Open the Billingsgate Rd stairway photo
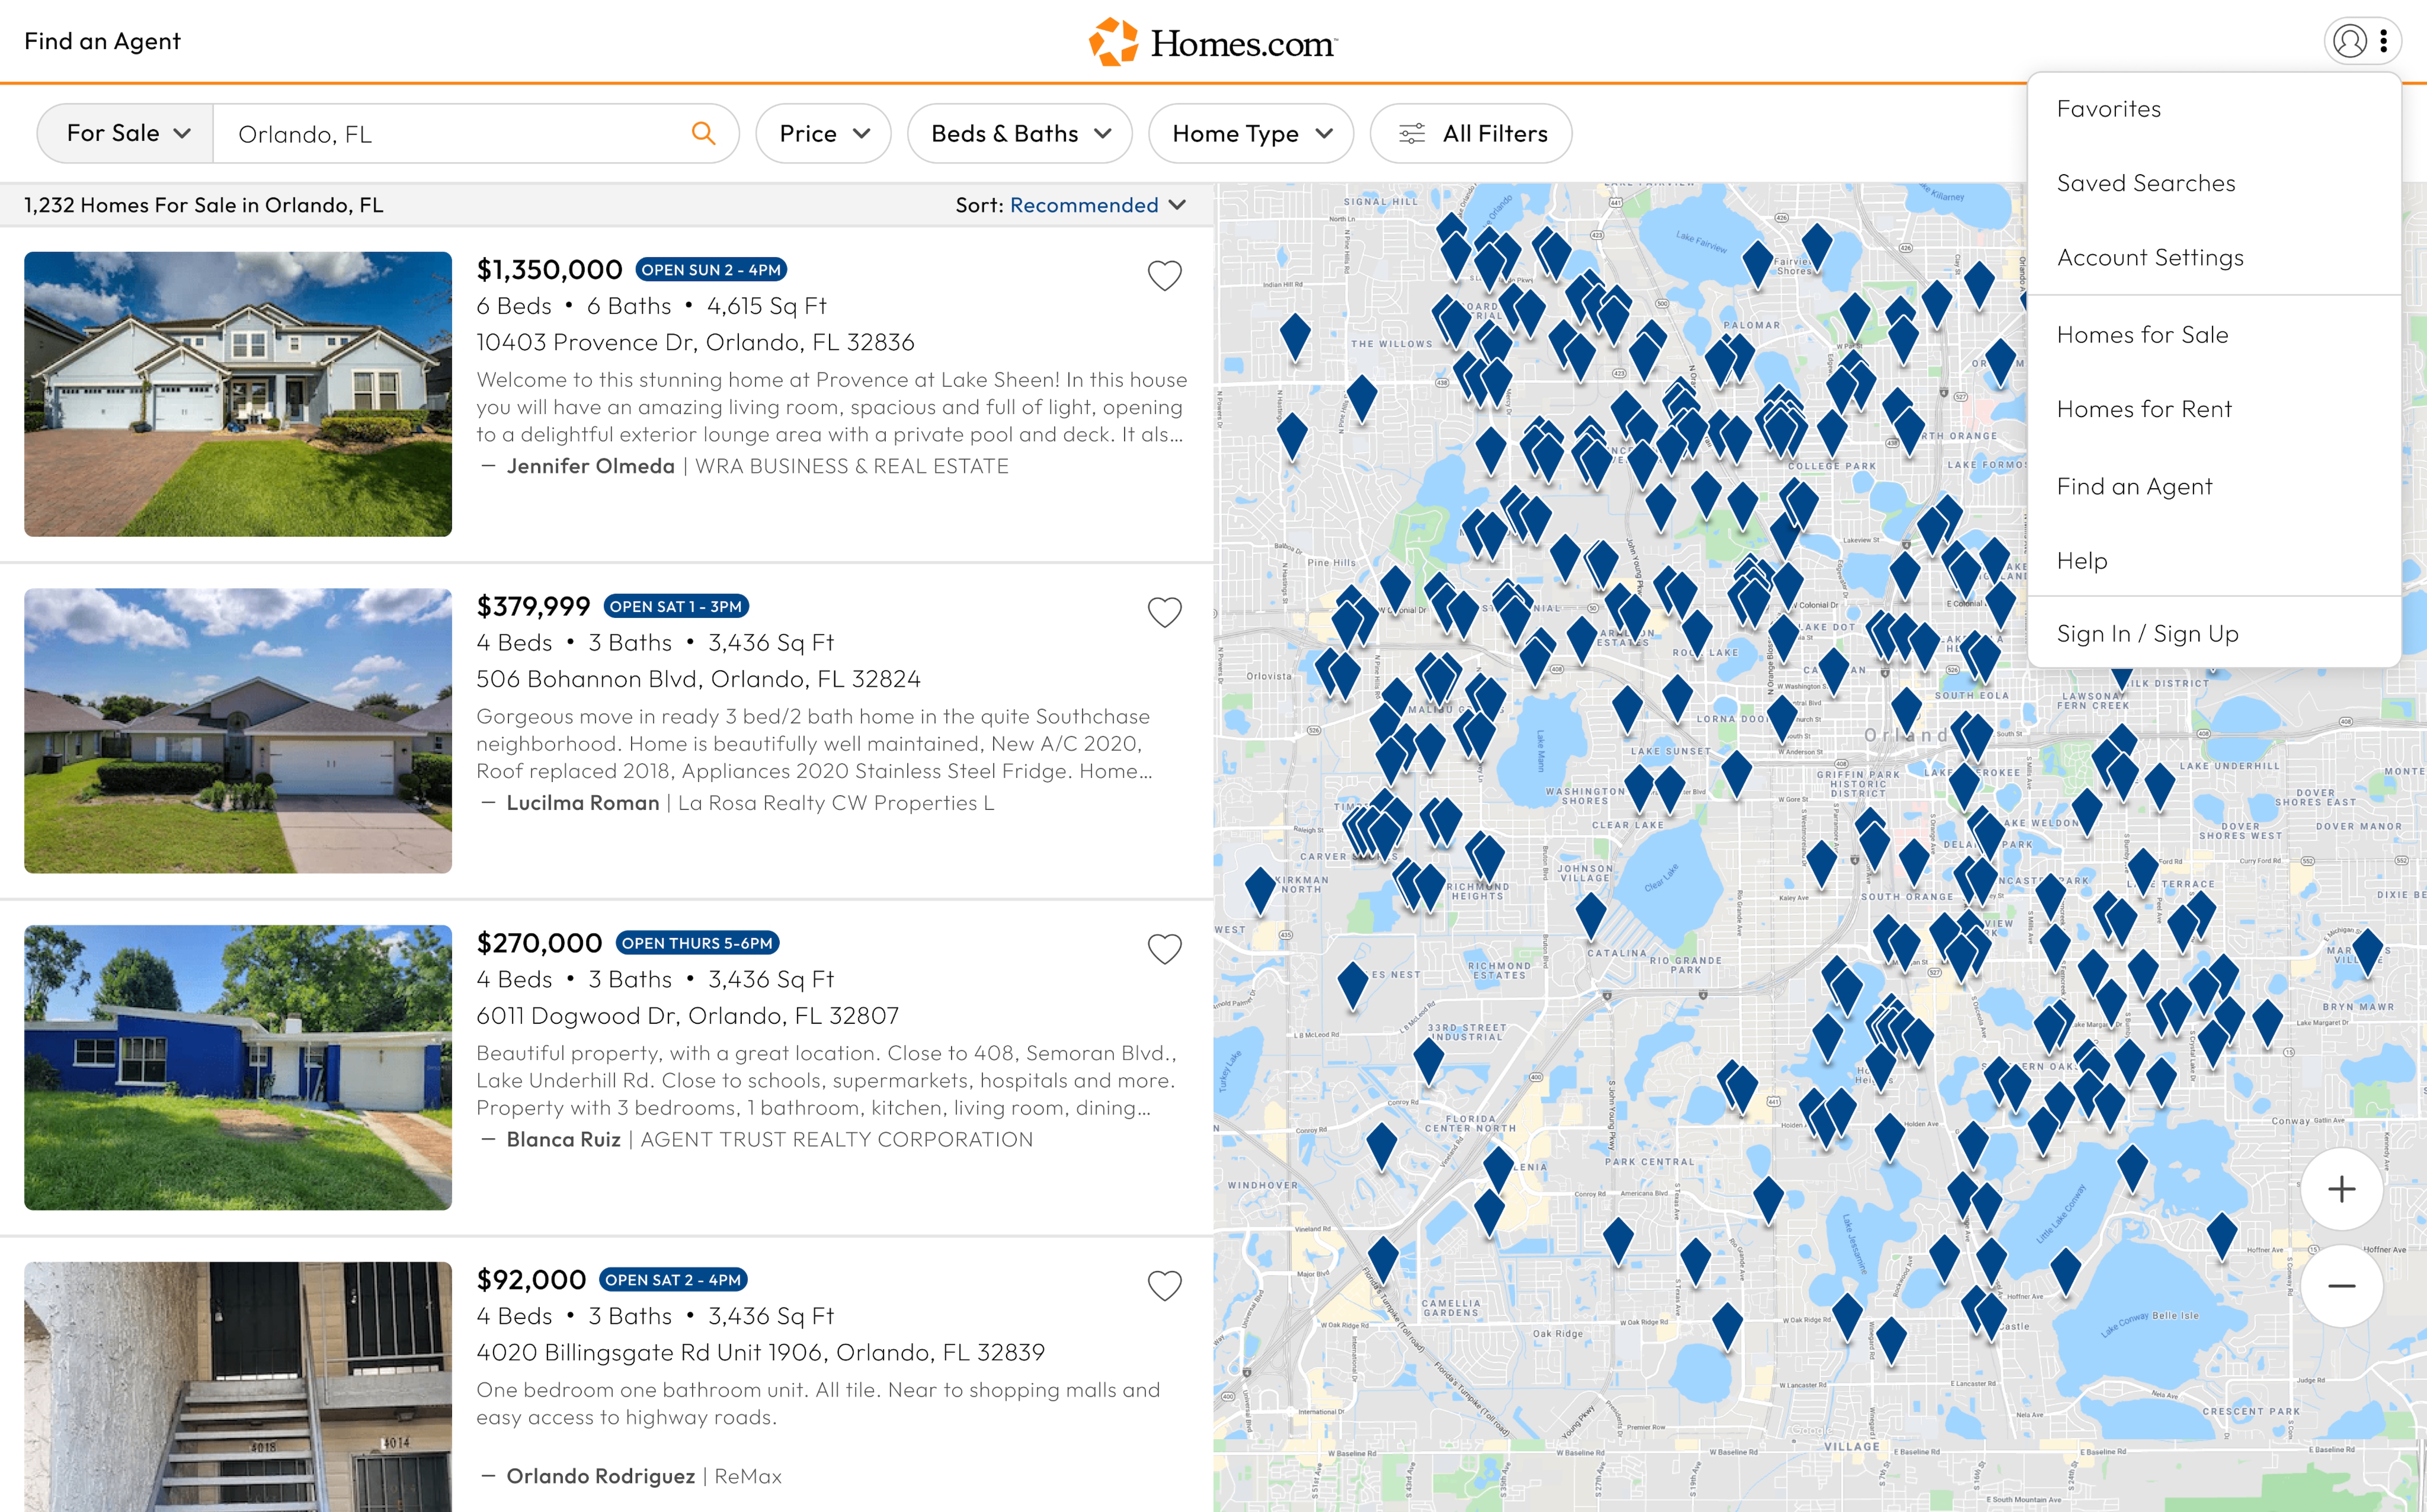This screenshot has width=2427, height=1512. click(x=238, y=1386)
